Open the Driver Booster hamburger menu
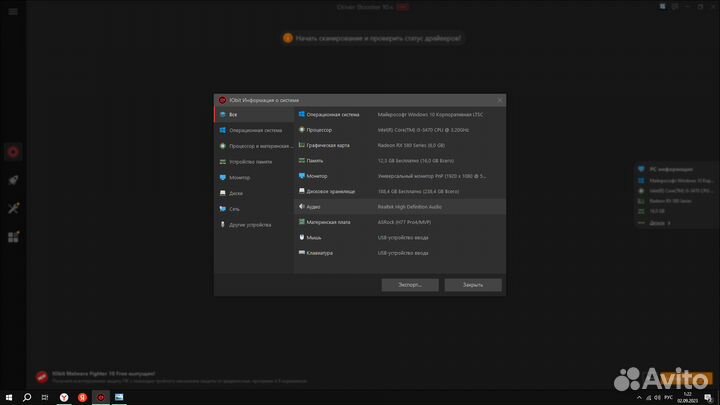 point(13,11)
